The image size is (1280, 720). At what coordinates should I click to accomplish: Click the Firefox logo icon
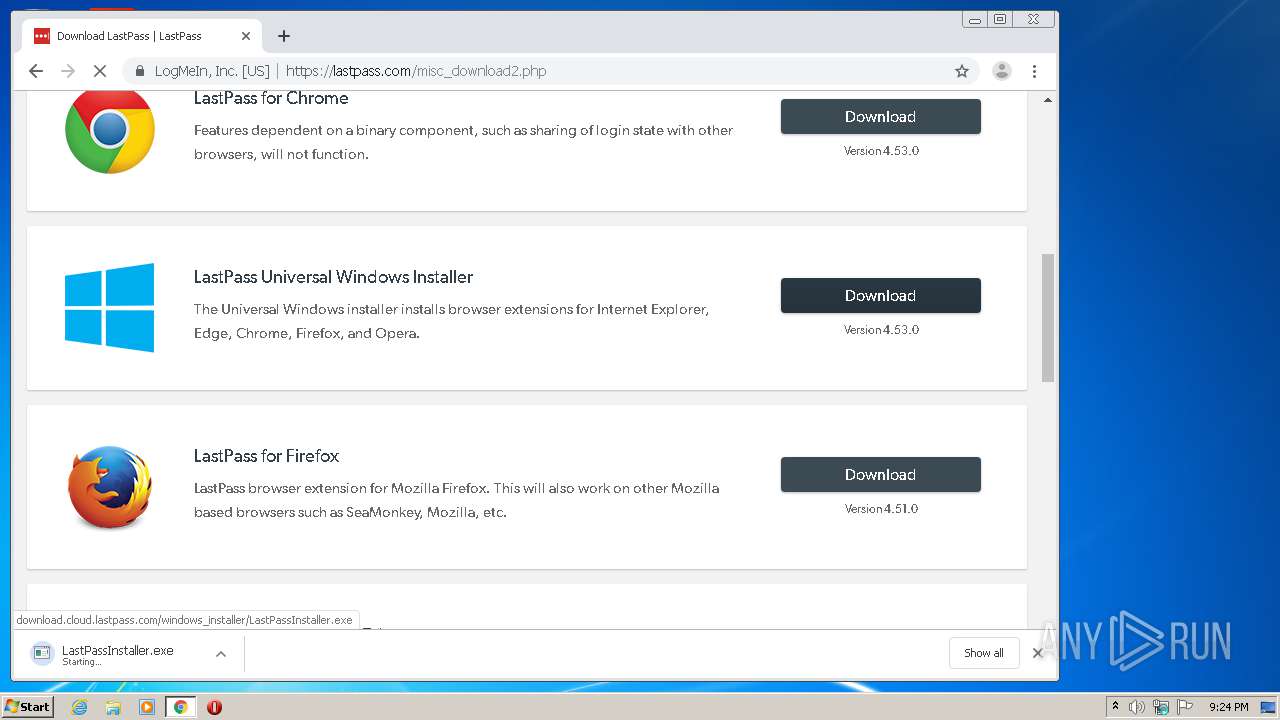(x=110, y=487)
